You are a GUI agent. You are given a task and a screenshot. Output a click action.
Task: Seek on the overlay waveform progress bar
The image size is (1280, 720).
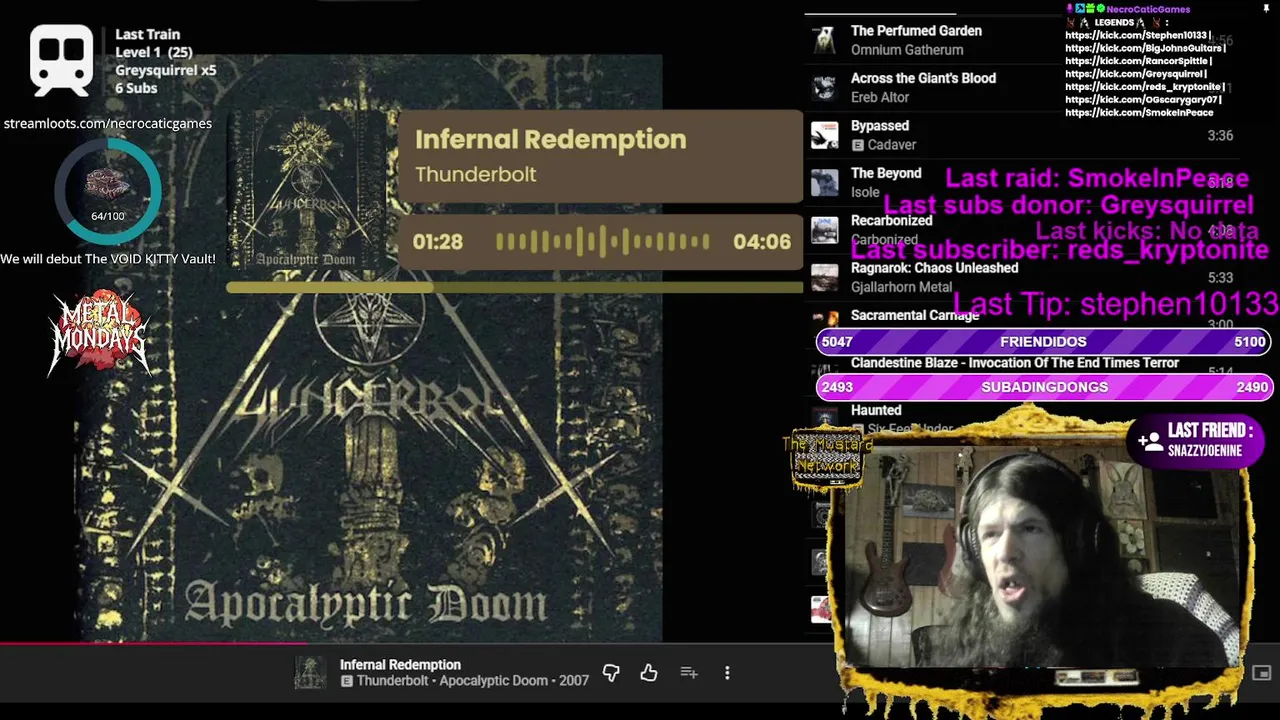click(x=602, y=242)
